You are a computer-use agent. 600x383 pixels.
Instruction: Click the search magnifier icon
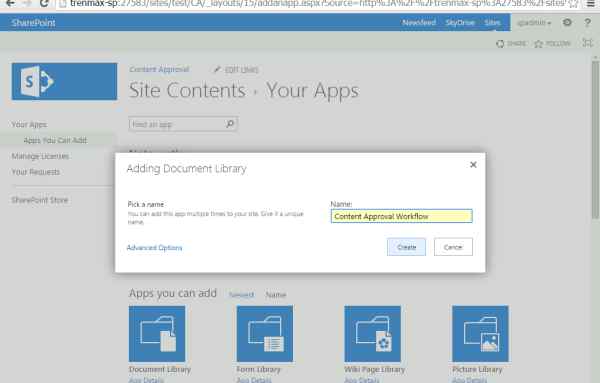pyautogui.click(x=230, y=124)
